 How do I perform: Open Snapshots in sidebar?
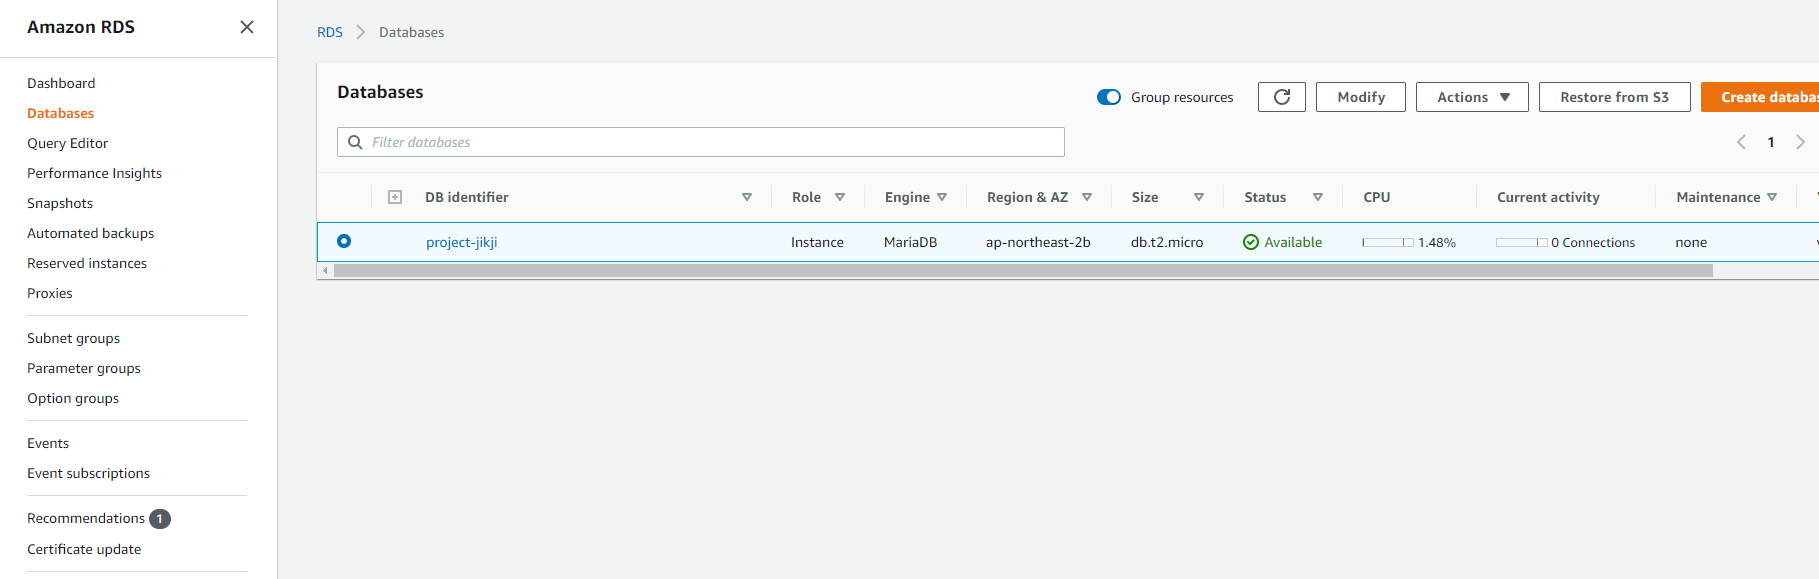[x=60, y=203]
